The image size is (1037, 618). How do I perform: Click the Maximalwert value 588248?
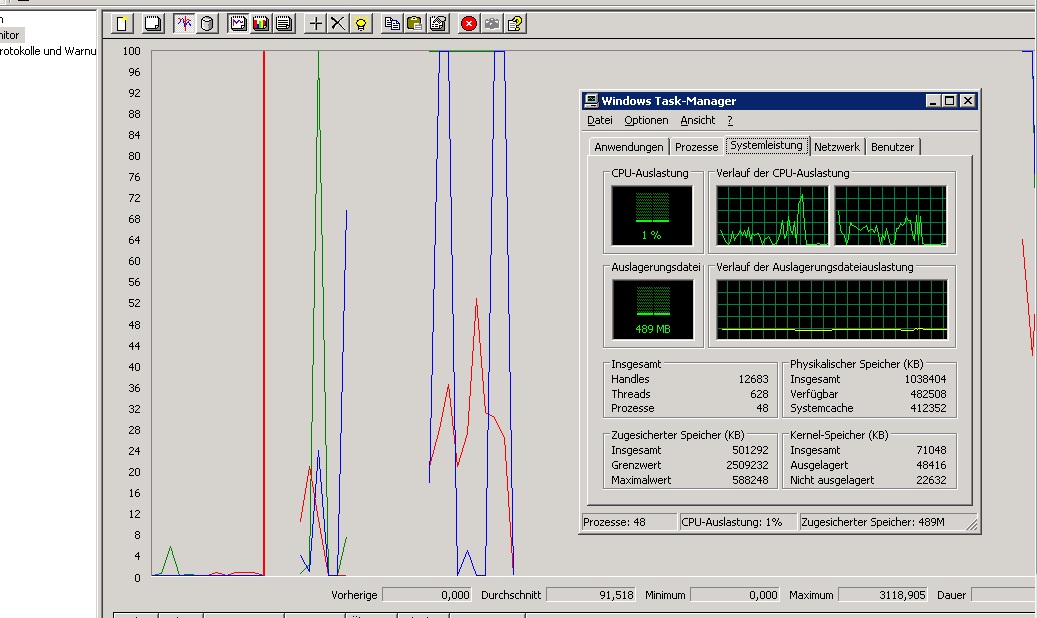tap(750, 480)
